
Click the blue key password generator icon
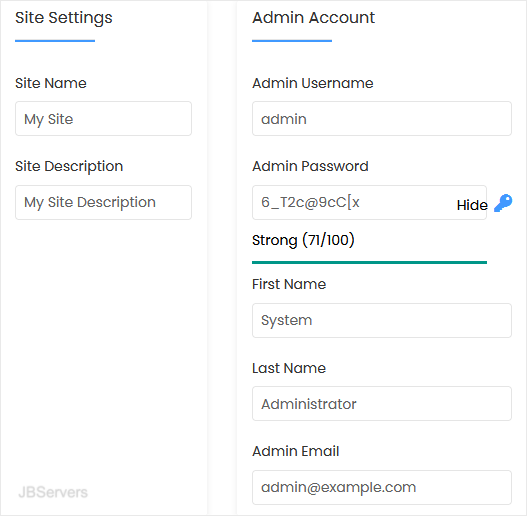(503, 203)
